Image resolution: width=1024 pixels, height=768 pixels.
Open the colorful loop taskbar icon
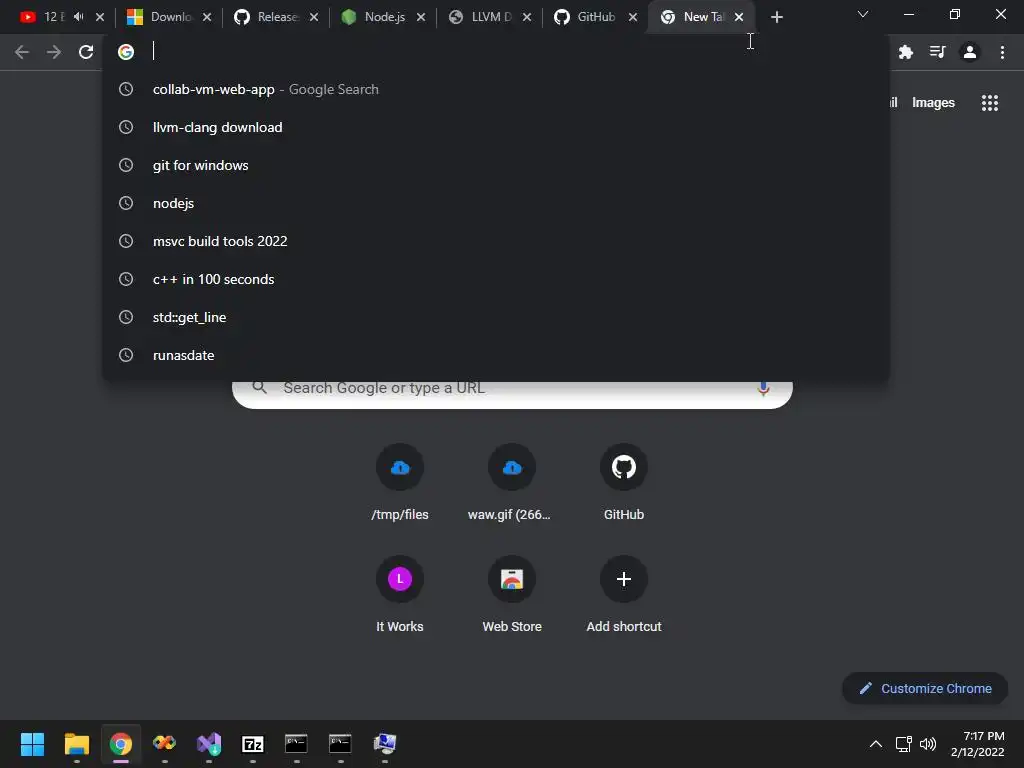(165, 744)
